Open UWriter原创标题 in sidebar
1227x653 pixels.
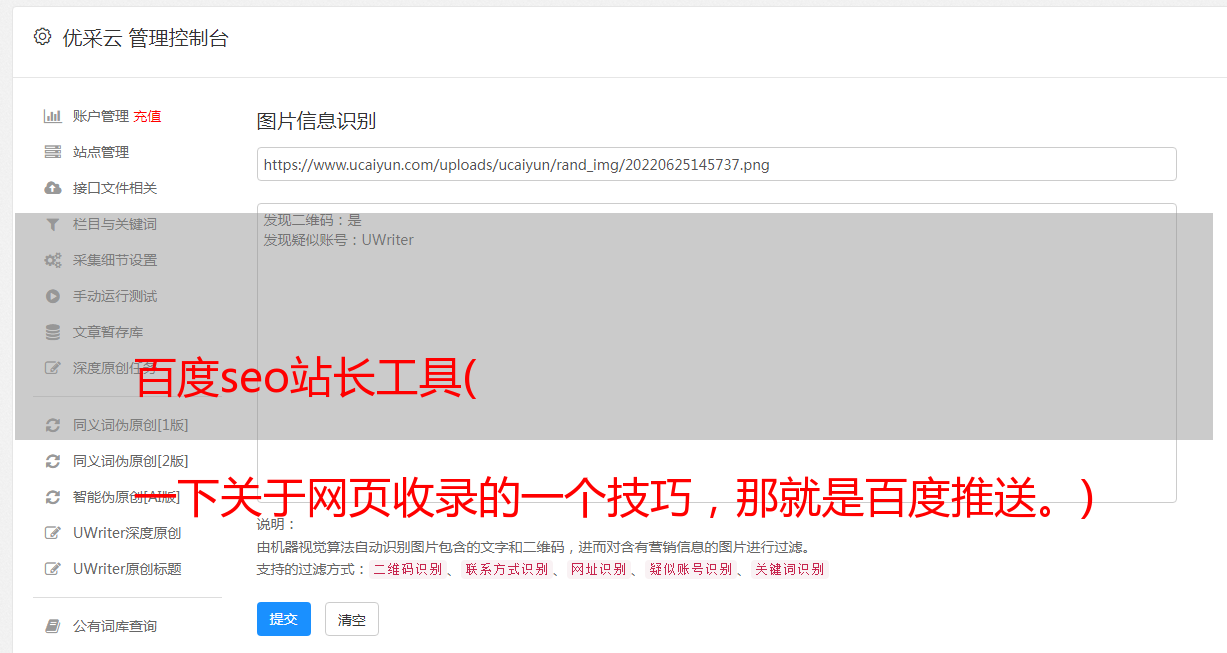pyautogui.click(x=127, y=569)
